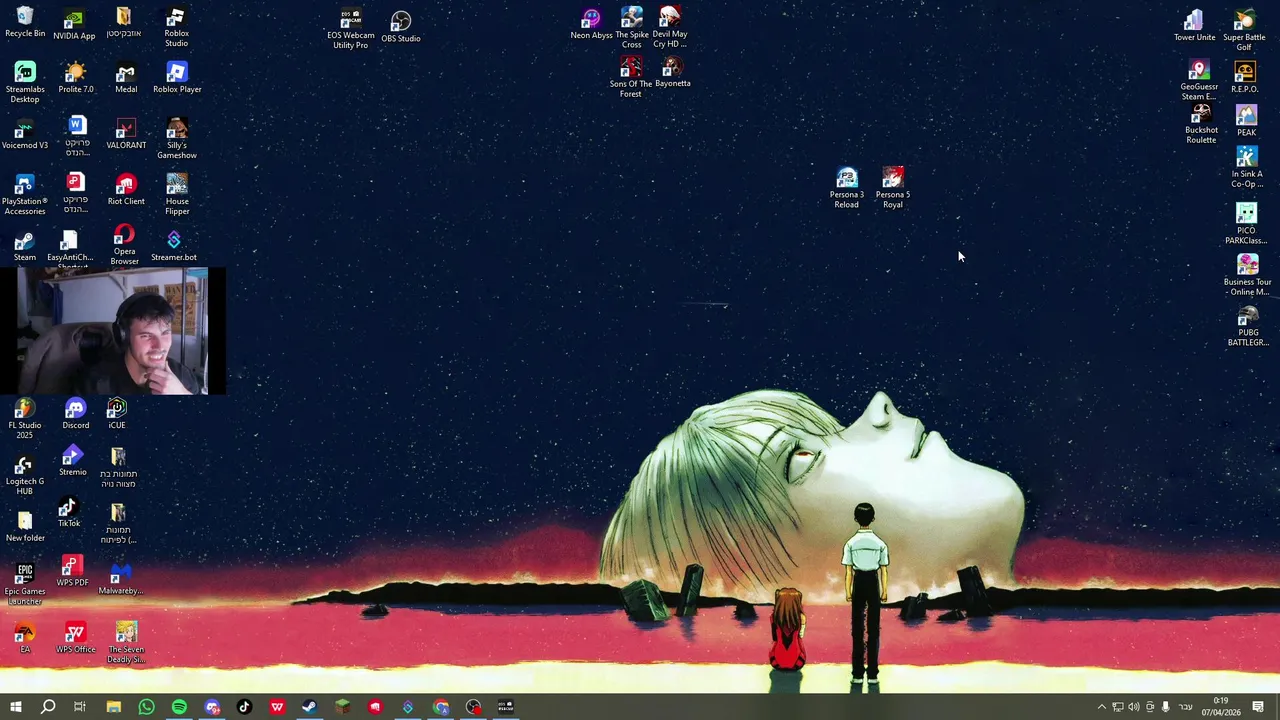Select the Medal desktop icon
1280x720 pixels.
(126, 78)
